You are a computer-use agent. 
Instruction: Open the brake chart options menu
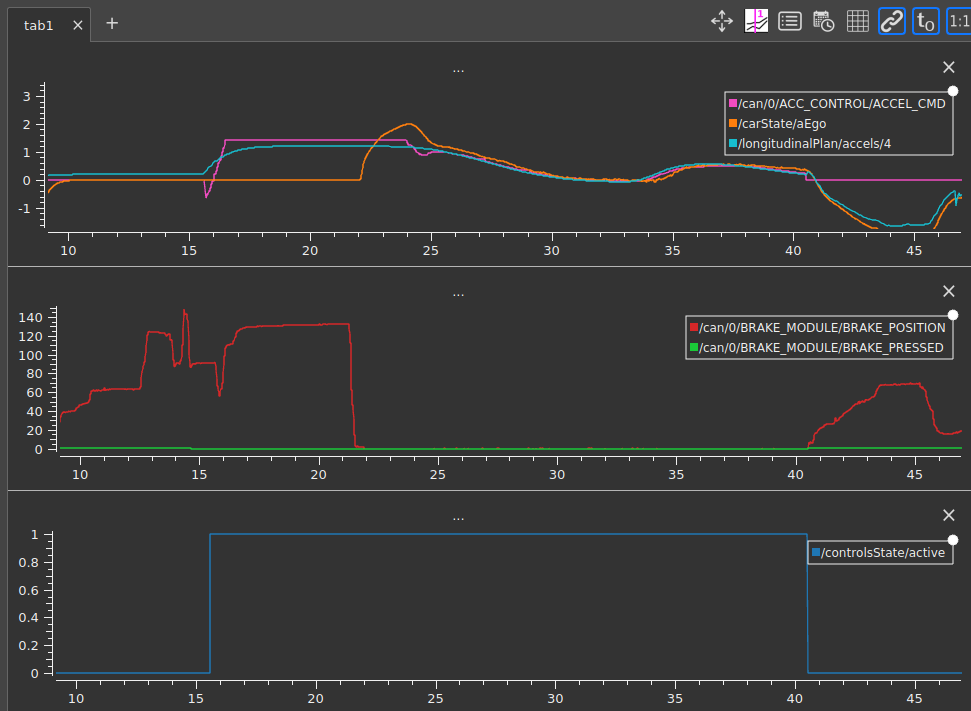coord(458,292)
